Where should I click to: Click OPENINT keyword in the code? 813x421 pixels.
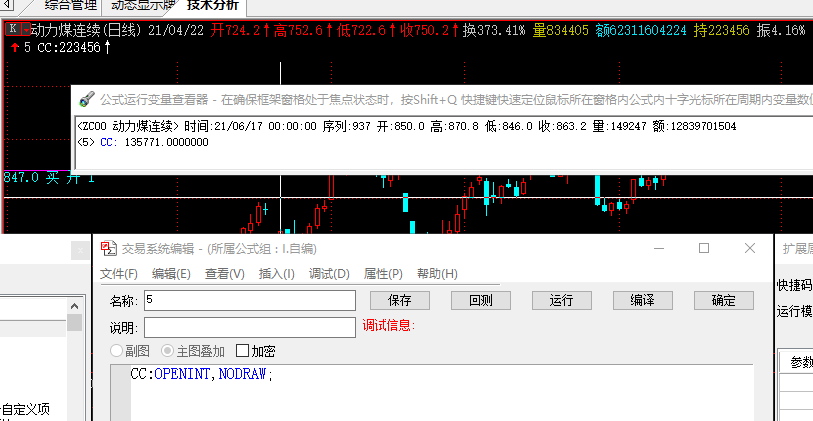coord(182,374)
